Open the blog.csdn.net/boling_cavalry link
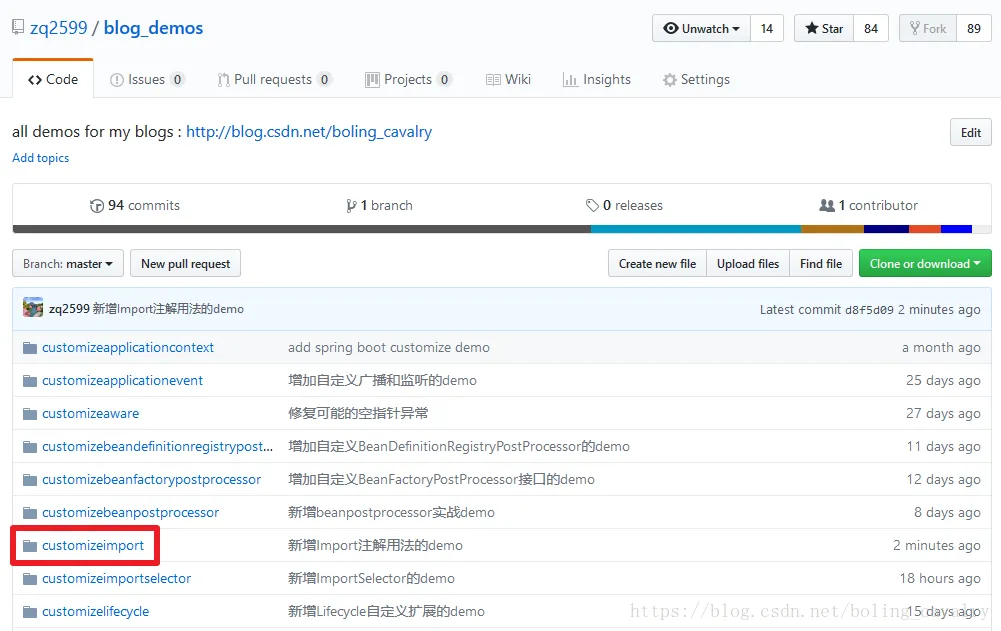Image resolution: width=1001 pixels, height=631 pixels. click(309, 132)
